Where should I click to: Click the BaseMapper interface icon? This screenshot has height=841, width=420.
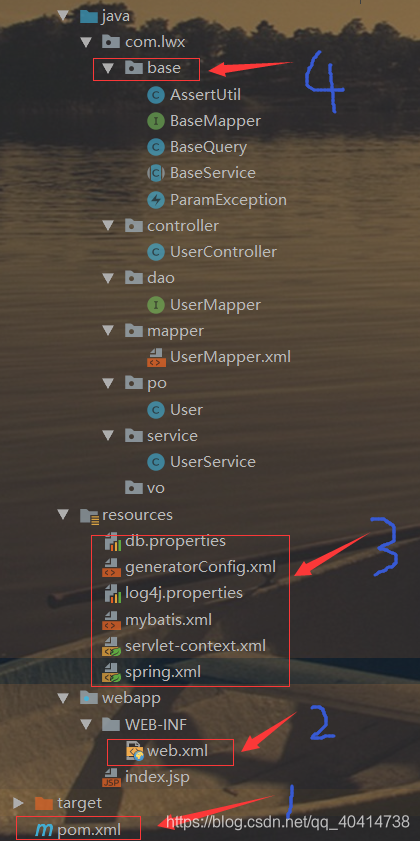point(156,122)
